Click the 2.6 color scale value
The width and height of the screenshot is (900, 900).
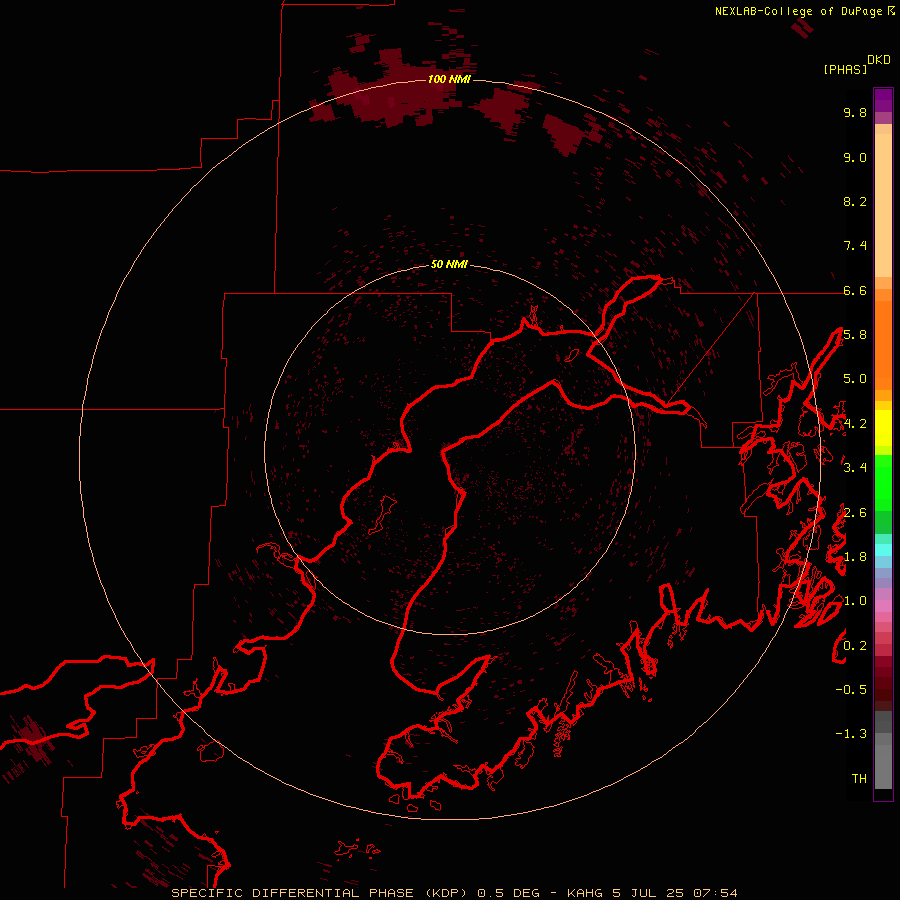tap(855, 513)
